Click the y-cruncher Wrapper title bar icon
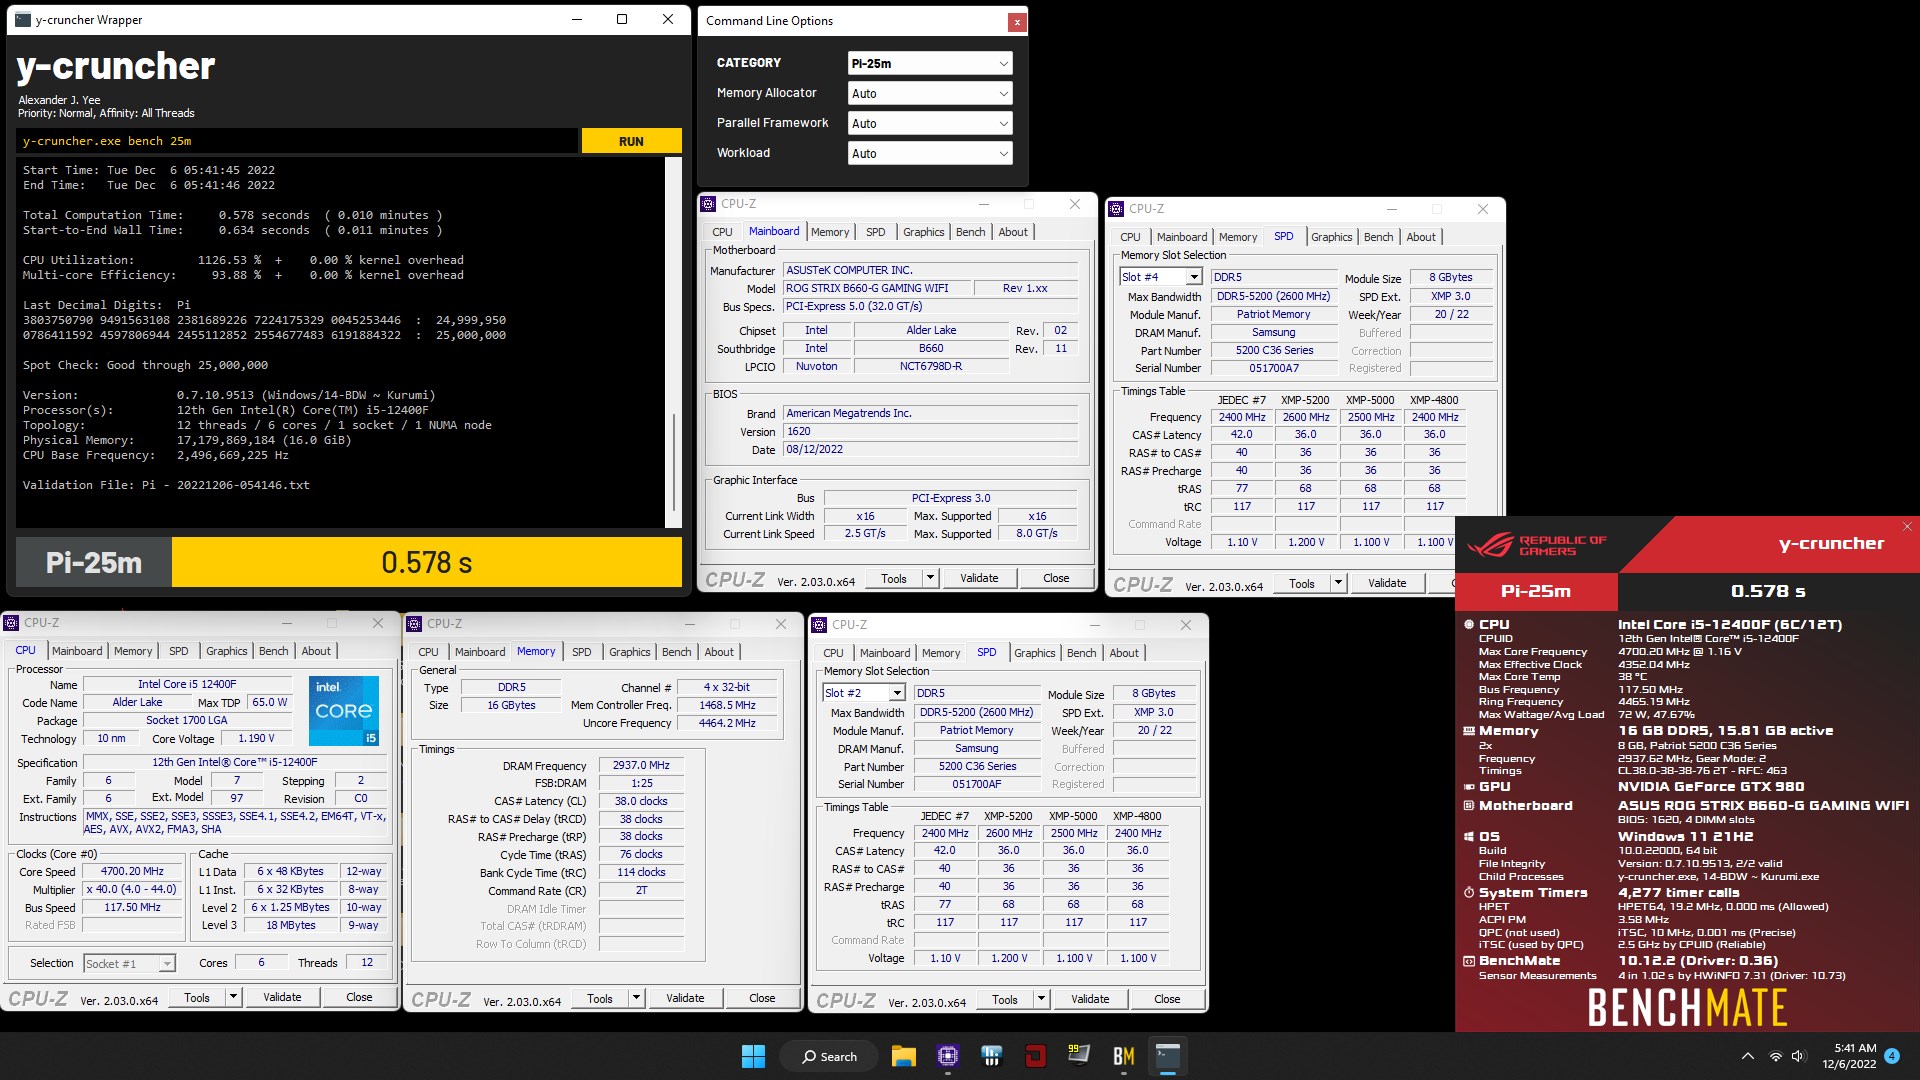 23,20
